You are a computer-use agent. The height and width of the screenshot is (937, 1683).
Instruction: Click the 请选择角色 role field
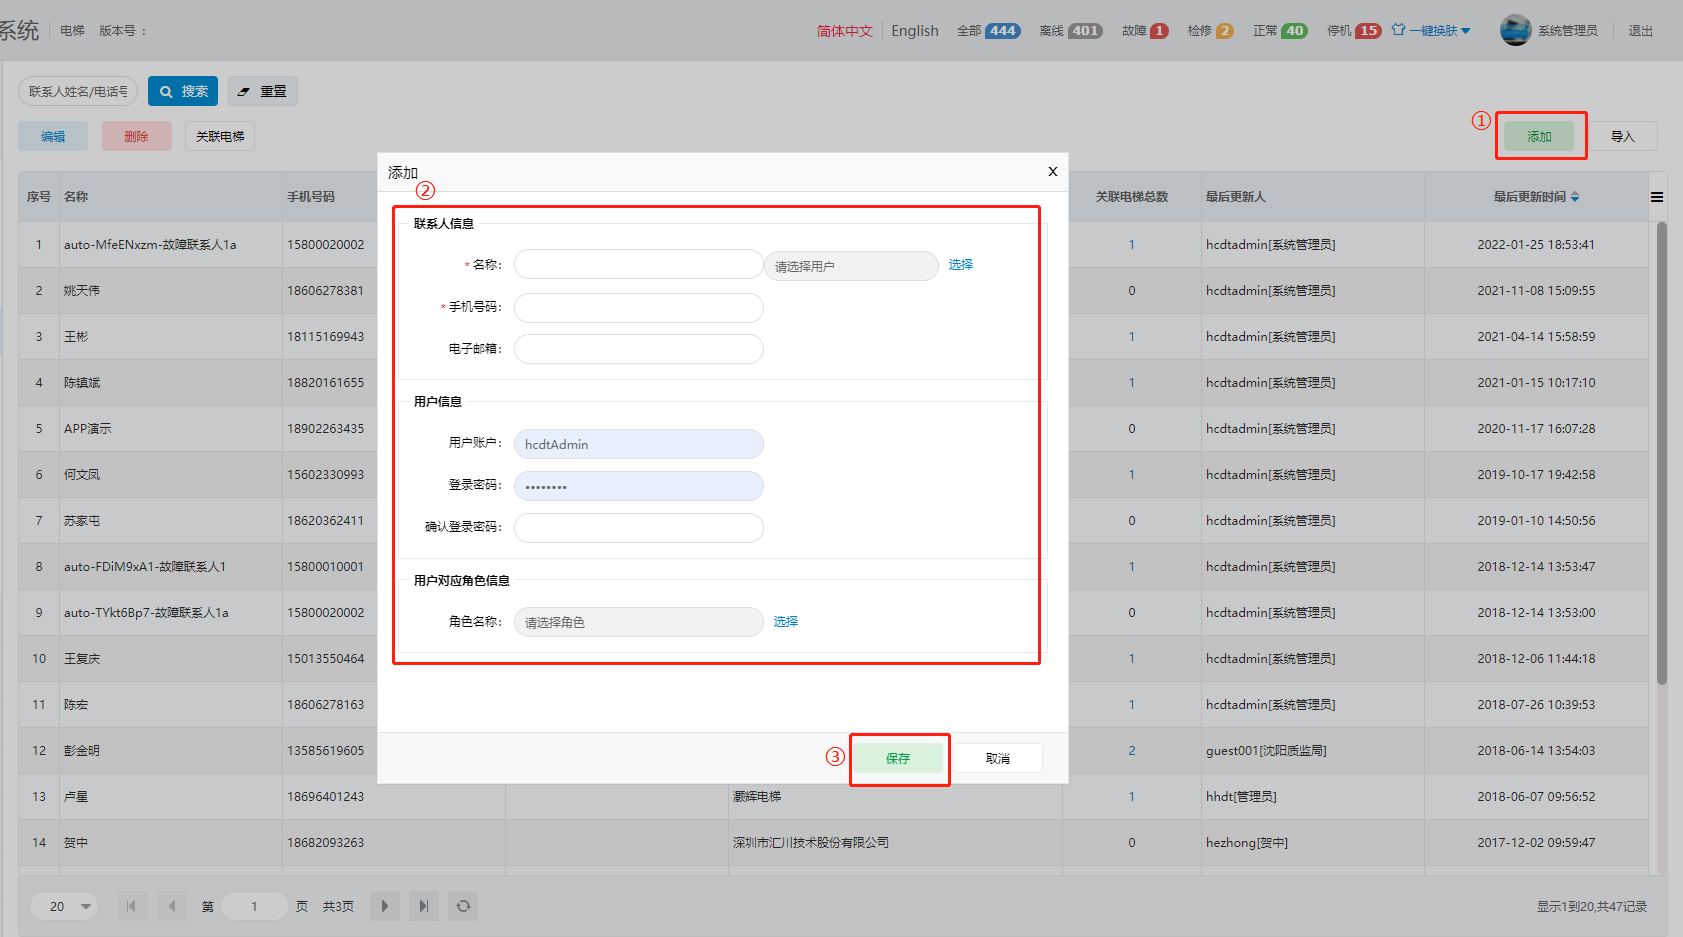click(639, 622)
